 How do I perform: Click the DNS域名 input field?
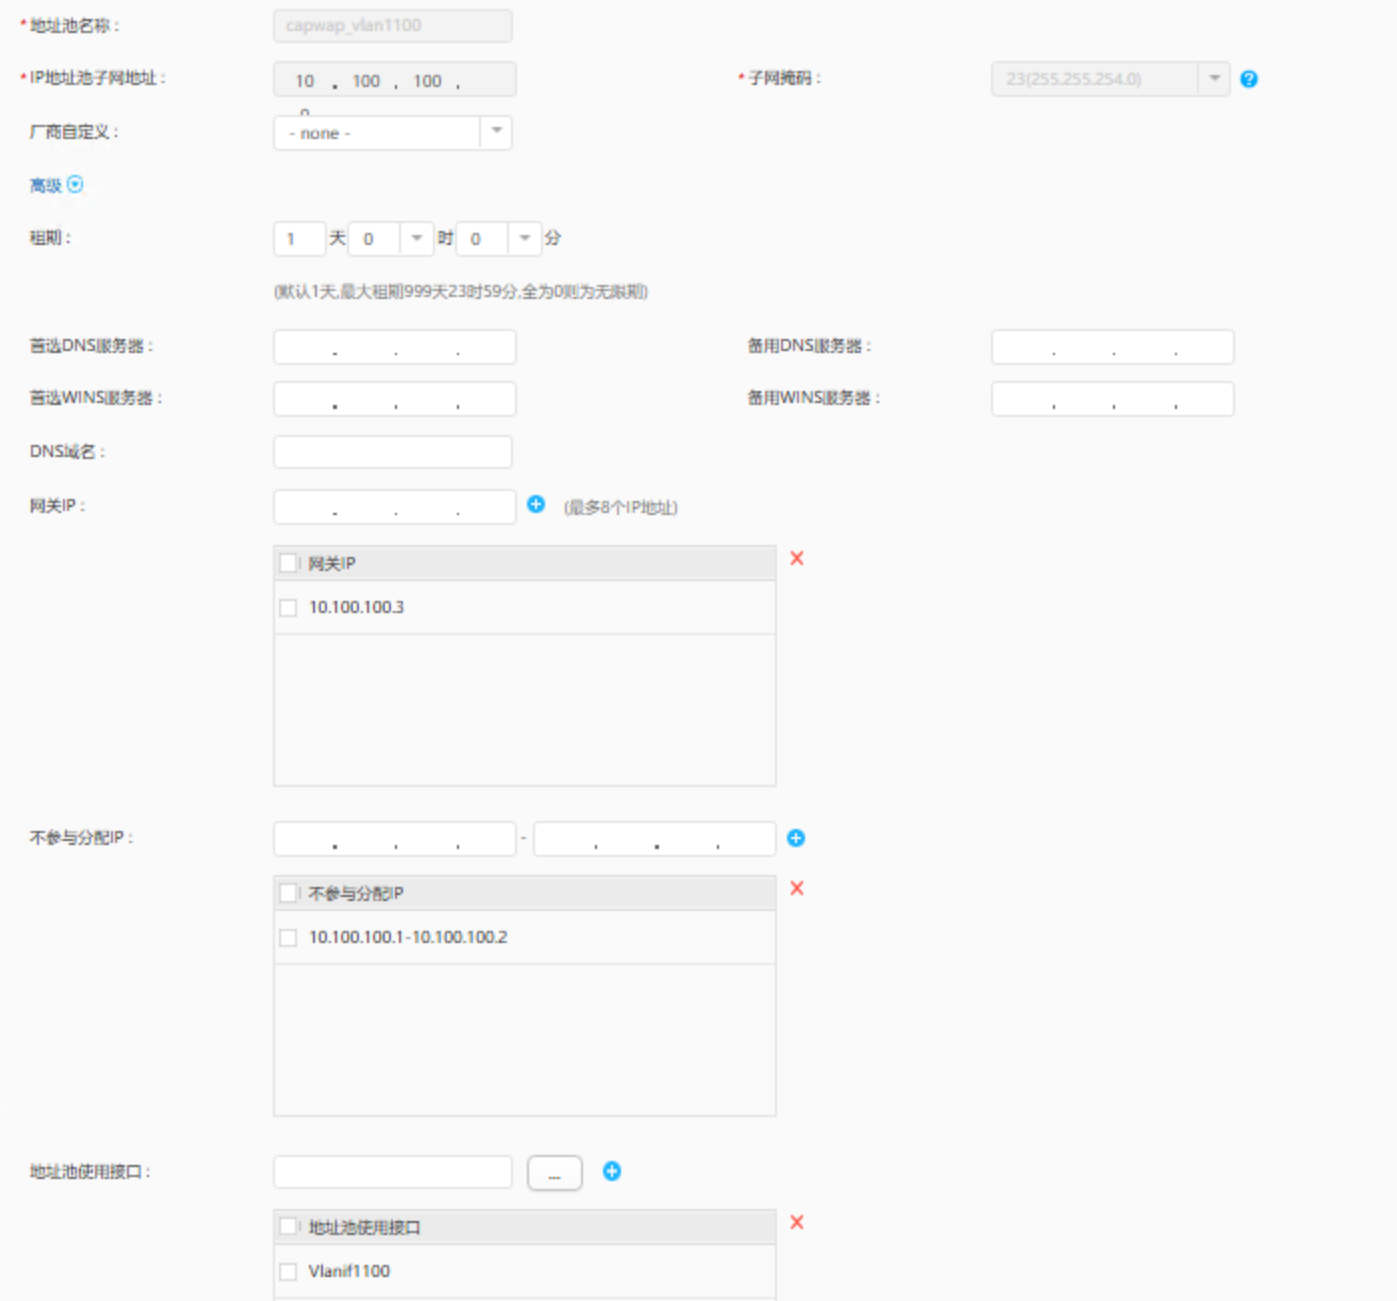pos(392,452)
